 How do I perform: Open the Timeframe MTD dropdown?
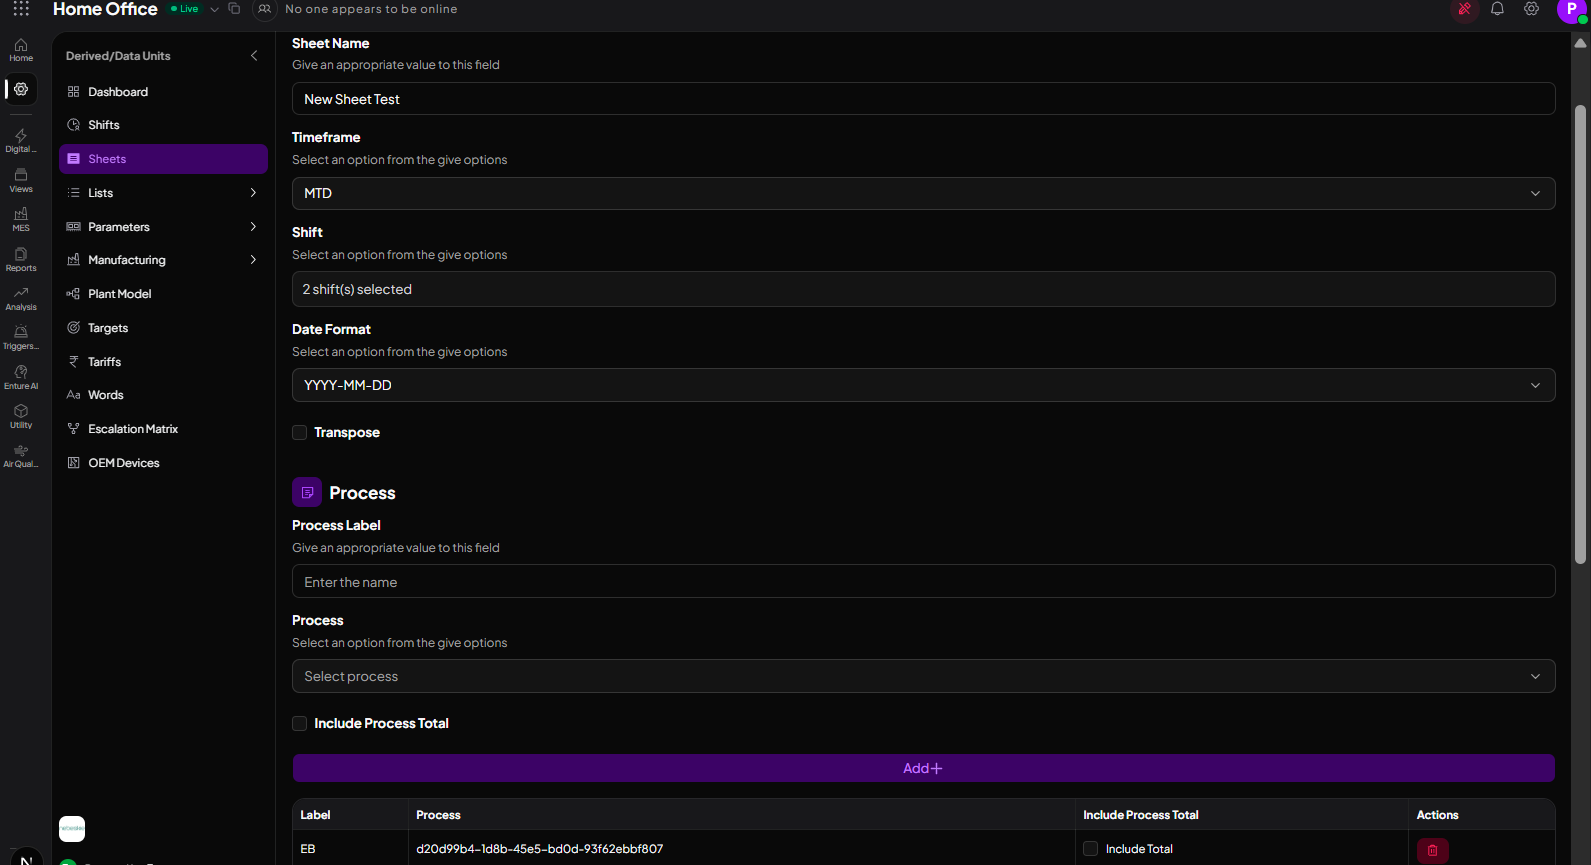pyautogui.click(x=923, y=193)
